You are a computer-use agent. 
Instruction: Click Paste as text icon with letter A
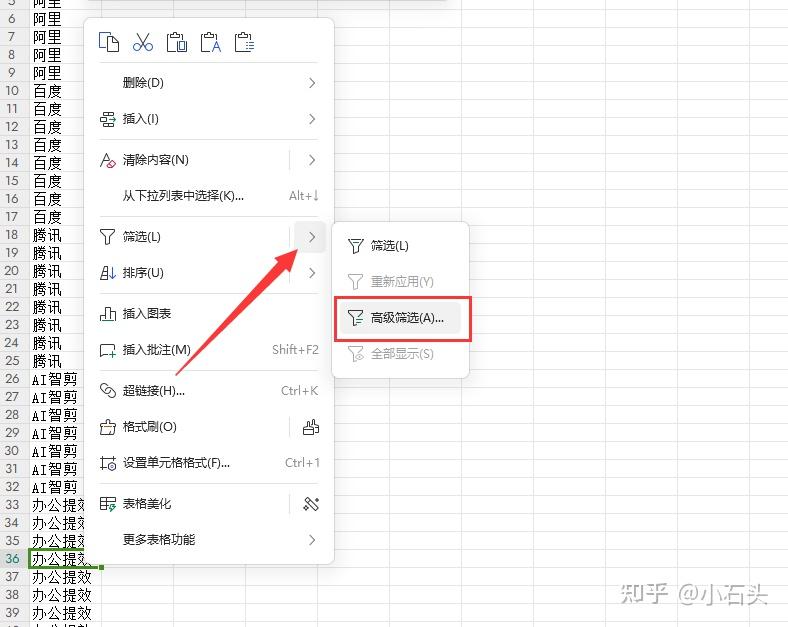click(x=211, y=42)
